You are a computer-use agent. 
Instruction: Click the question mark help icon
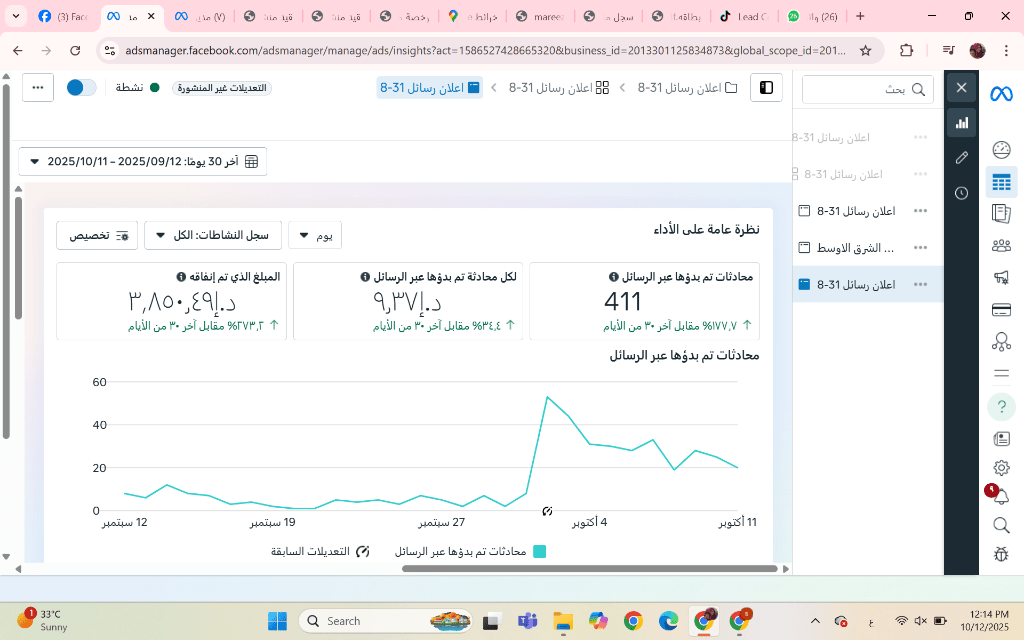[1001, 406]
